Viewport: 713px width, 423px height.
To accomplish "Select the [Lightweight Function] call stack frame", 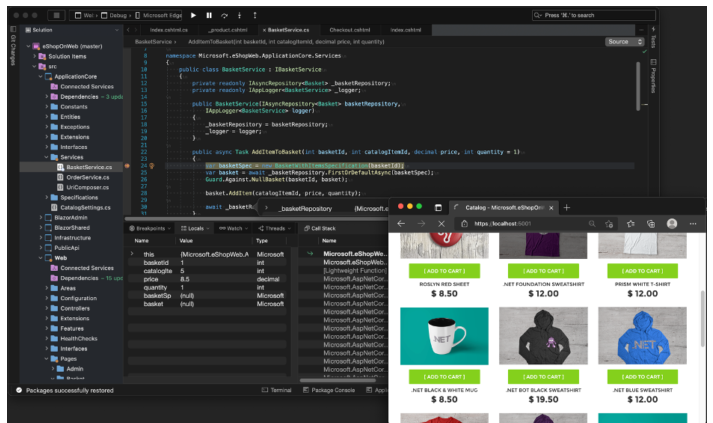I will click(355, 271).
